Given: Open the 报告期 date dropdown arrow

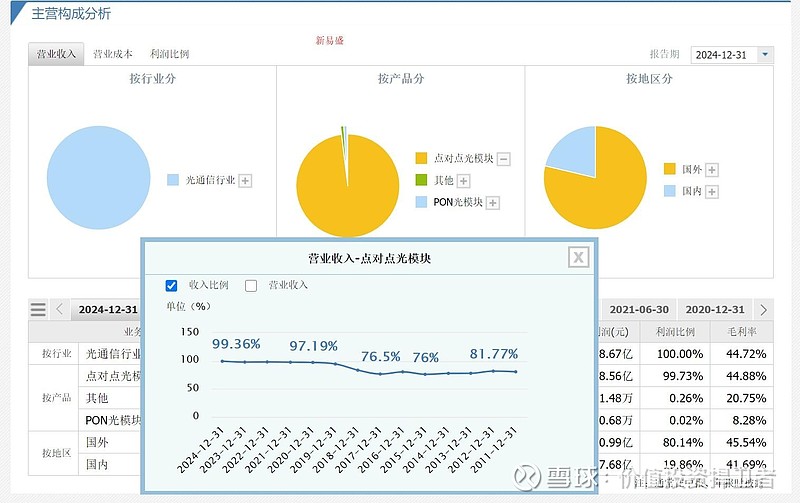Looking at the screenshot, I should point(765,54).
